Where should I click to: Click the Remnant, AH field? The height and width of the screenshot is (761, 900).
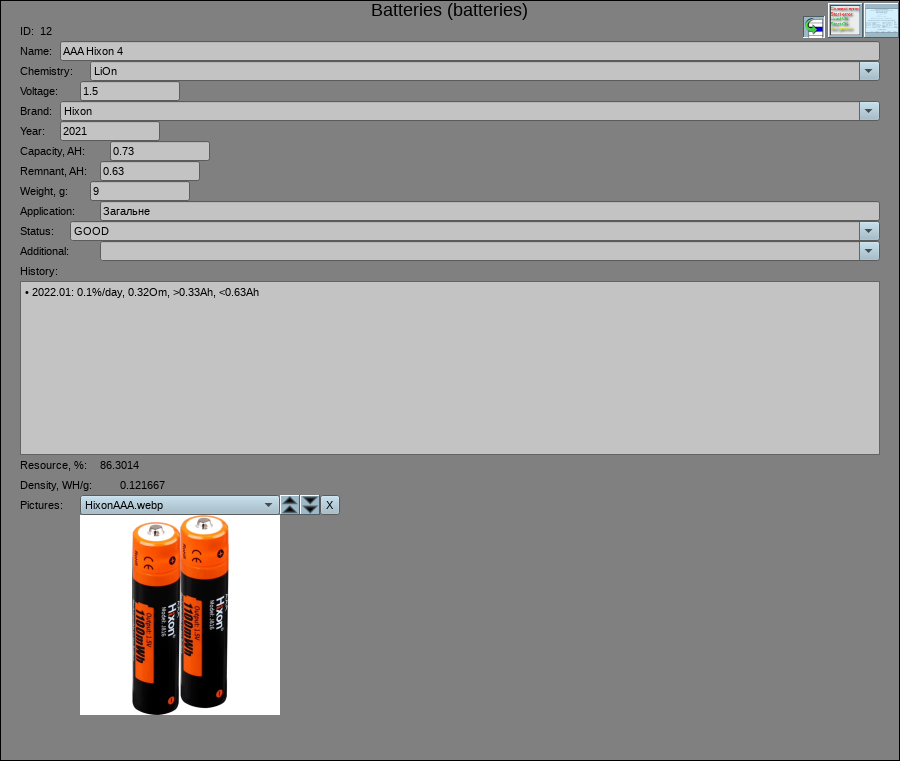tap(149, 171)
